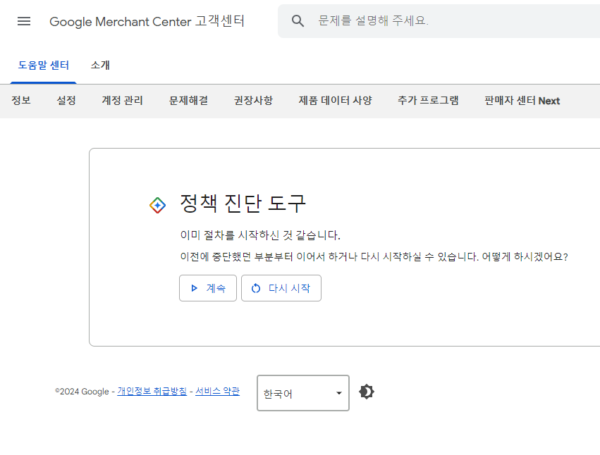
Task: Click the 정책 진단 도구 heading
Action: pos(243,203)
